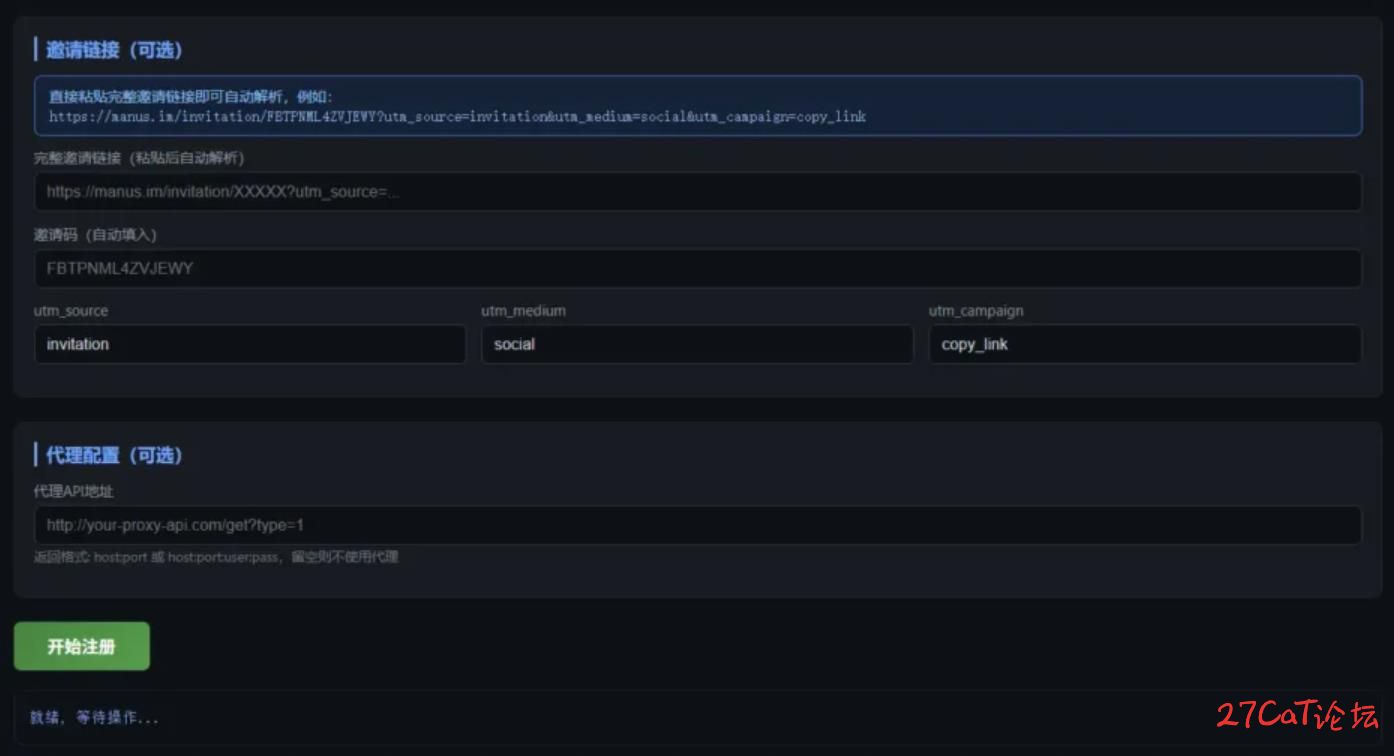Focus the 邀请码 input with FBTPNML4ZVJEWY placeholder

tap(697, 269)
